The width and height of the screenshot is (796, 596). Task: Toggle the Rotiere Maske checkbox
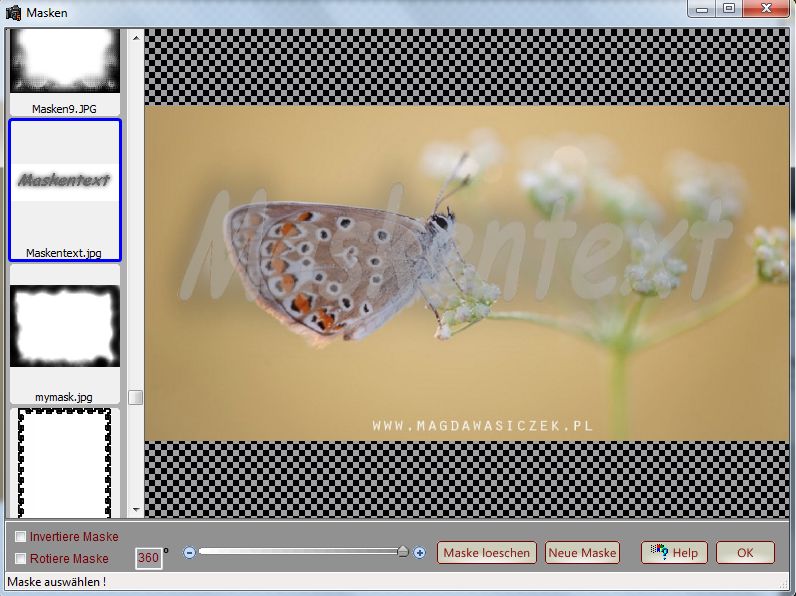tap(20, 558)
